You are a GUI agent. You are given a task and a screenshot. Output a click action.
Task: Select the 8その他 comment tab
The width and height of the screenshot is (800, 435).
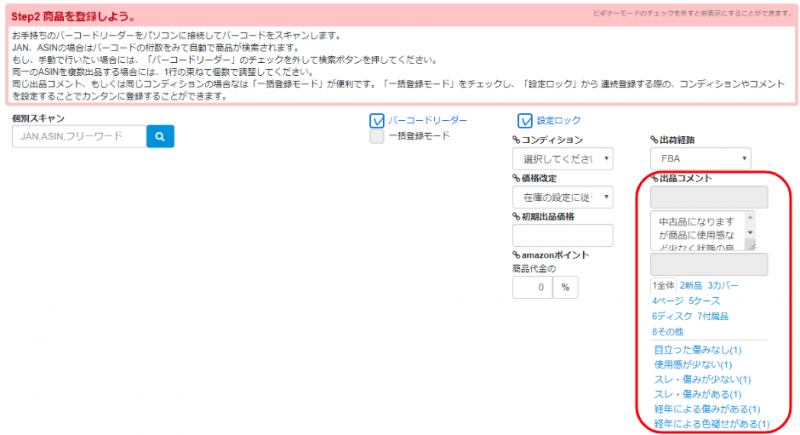coord(667,331)
